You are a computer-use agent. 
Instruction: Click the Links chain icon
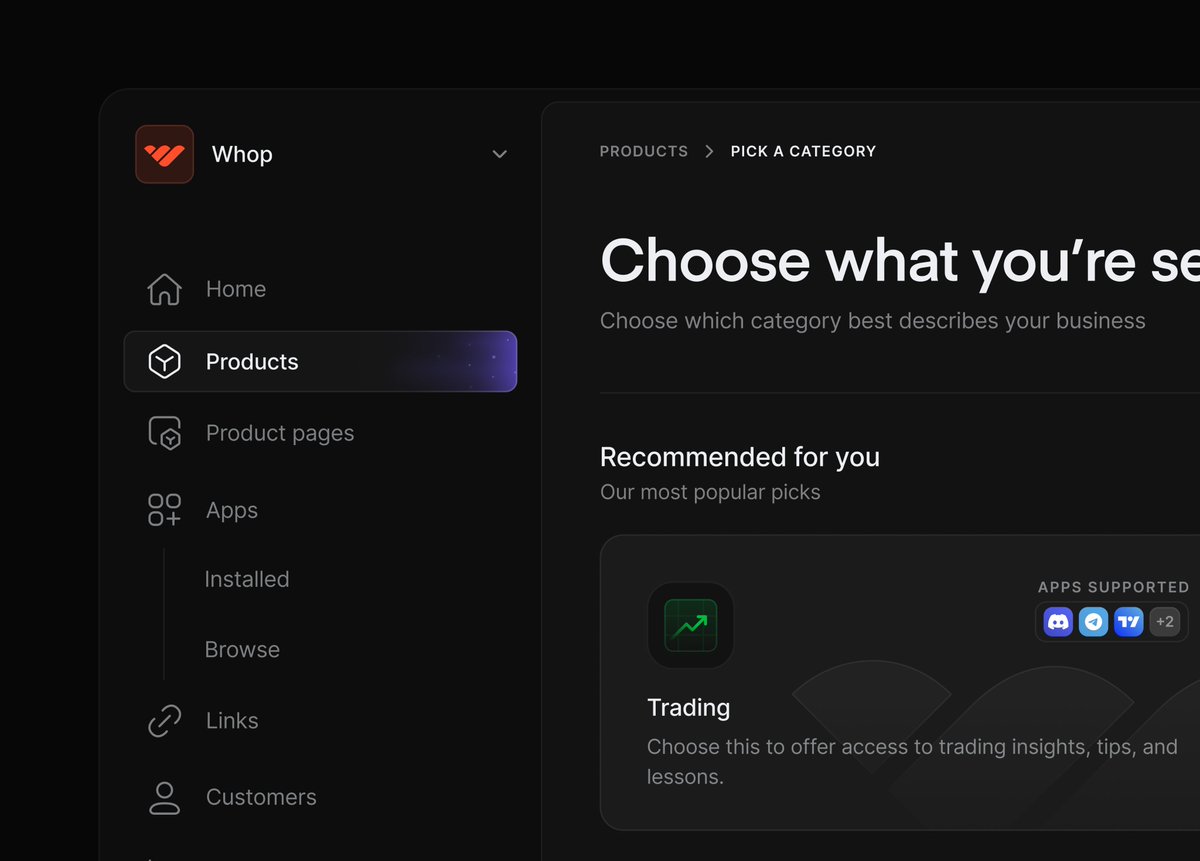point(164,721)
